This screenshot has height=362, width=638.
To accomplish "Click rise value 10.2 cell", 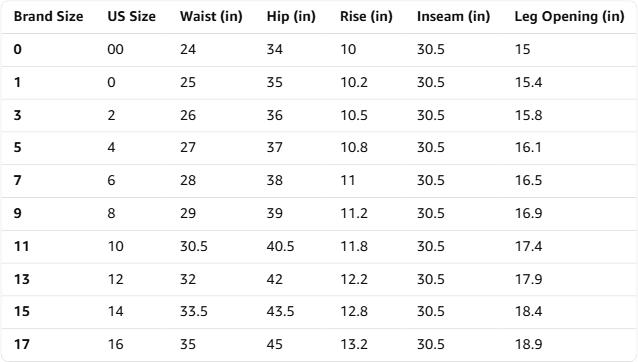I will point(354,82).
